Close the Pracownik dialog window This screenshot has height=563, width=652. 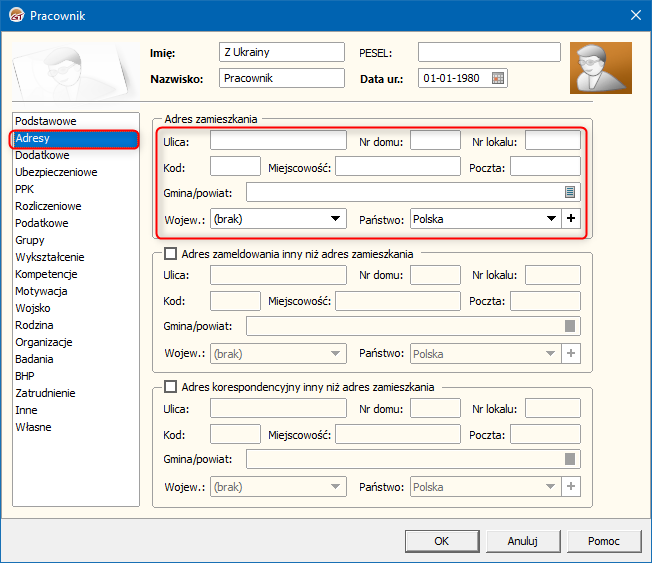coord(634,15)
